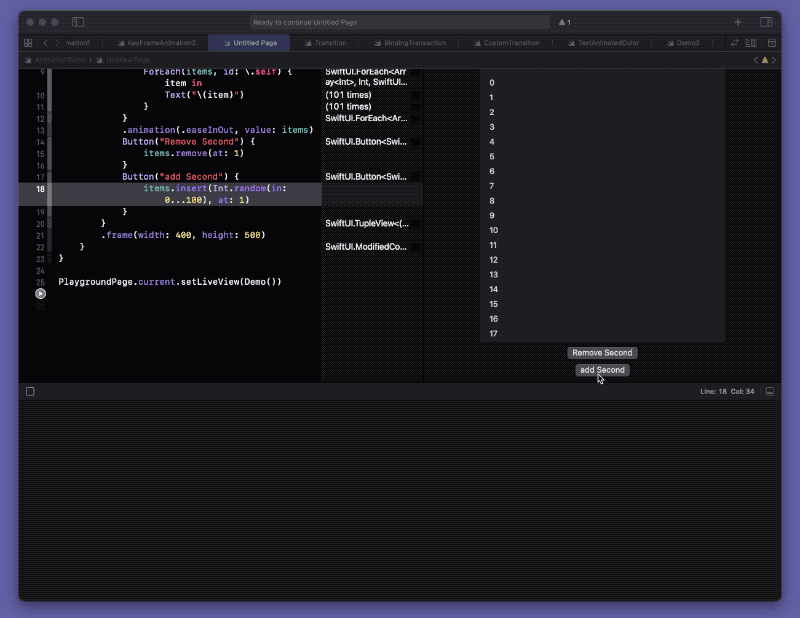Click the code review arrows icon
This screenshot has width=800, height=618.
pyautogui.click(x=735, y=44)
